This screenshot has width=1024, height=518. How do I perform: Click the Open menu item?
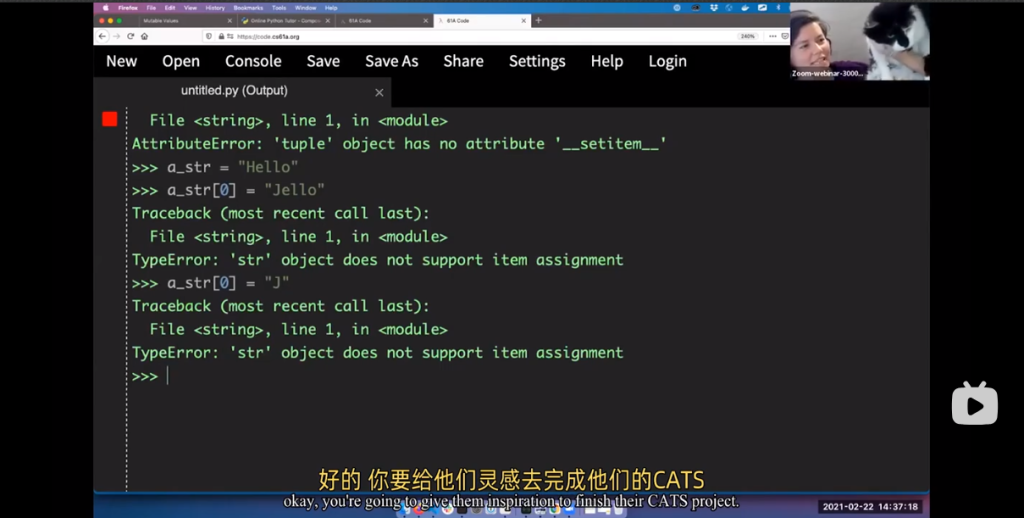181,61
